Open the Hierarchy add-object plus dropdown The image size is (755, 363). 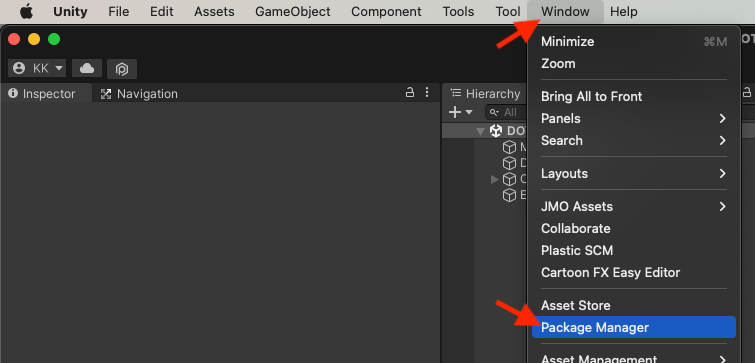coord(461,112)
